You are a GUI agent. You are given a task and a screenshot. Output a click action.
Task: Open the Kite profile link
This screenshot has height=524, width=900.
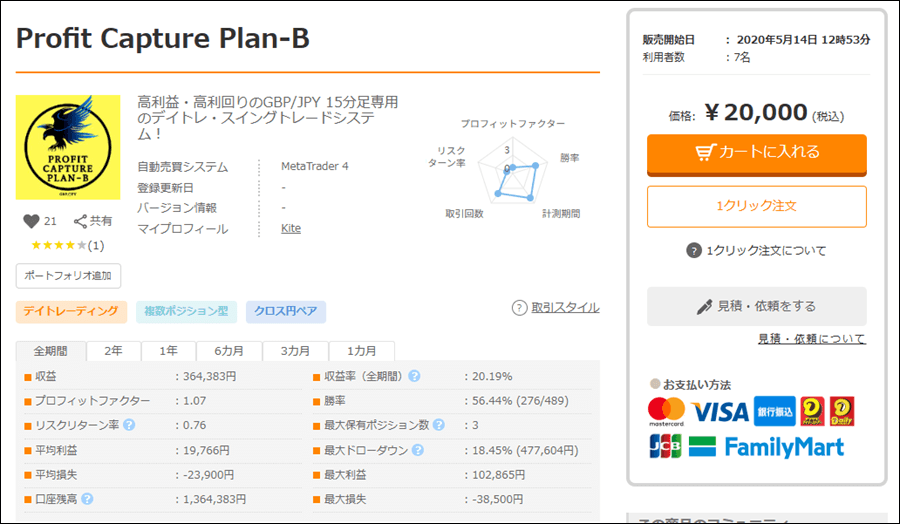pyautogui.click(x=291, y=229)
